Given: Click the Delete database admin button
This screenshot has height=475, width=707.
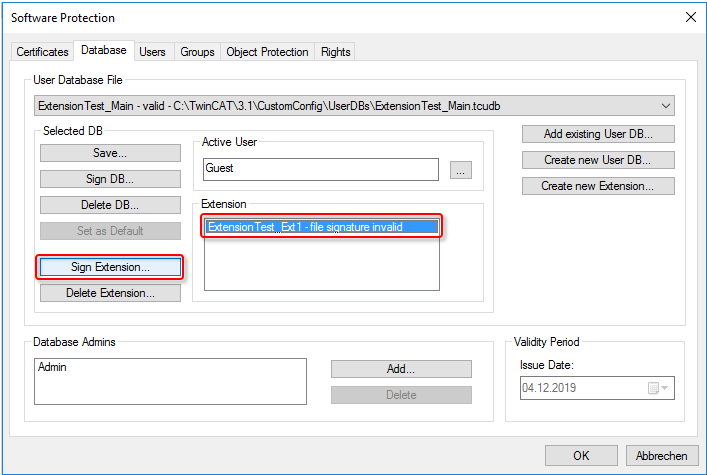Looking at the screenshot, I should [x=401, y=395].
